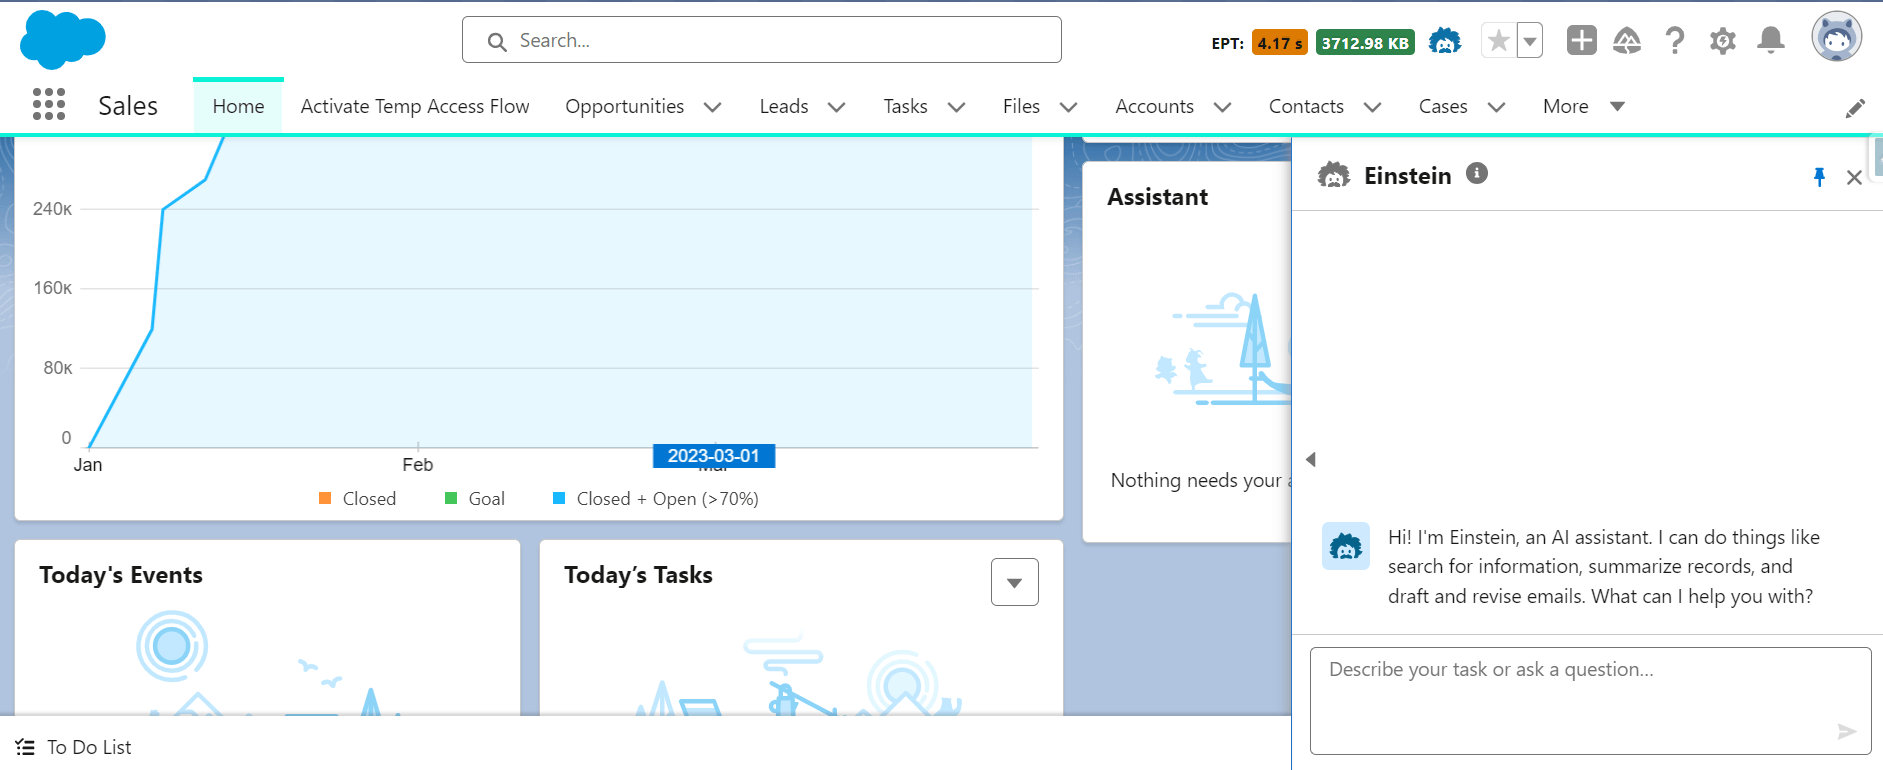1883x770 pixels.
Task: Click the Today's Tasks heading
Action: click(638, 575)
